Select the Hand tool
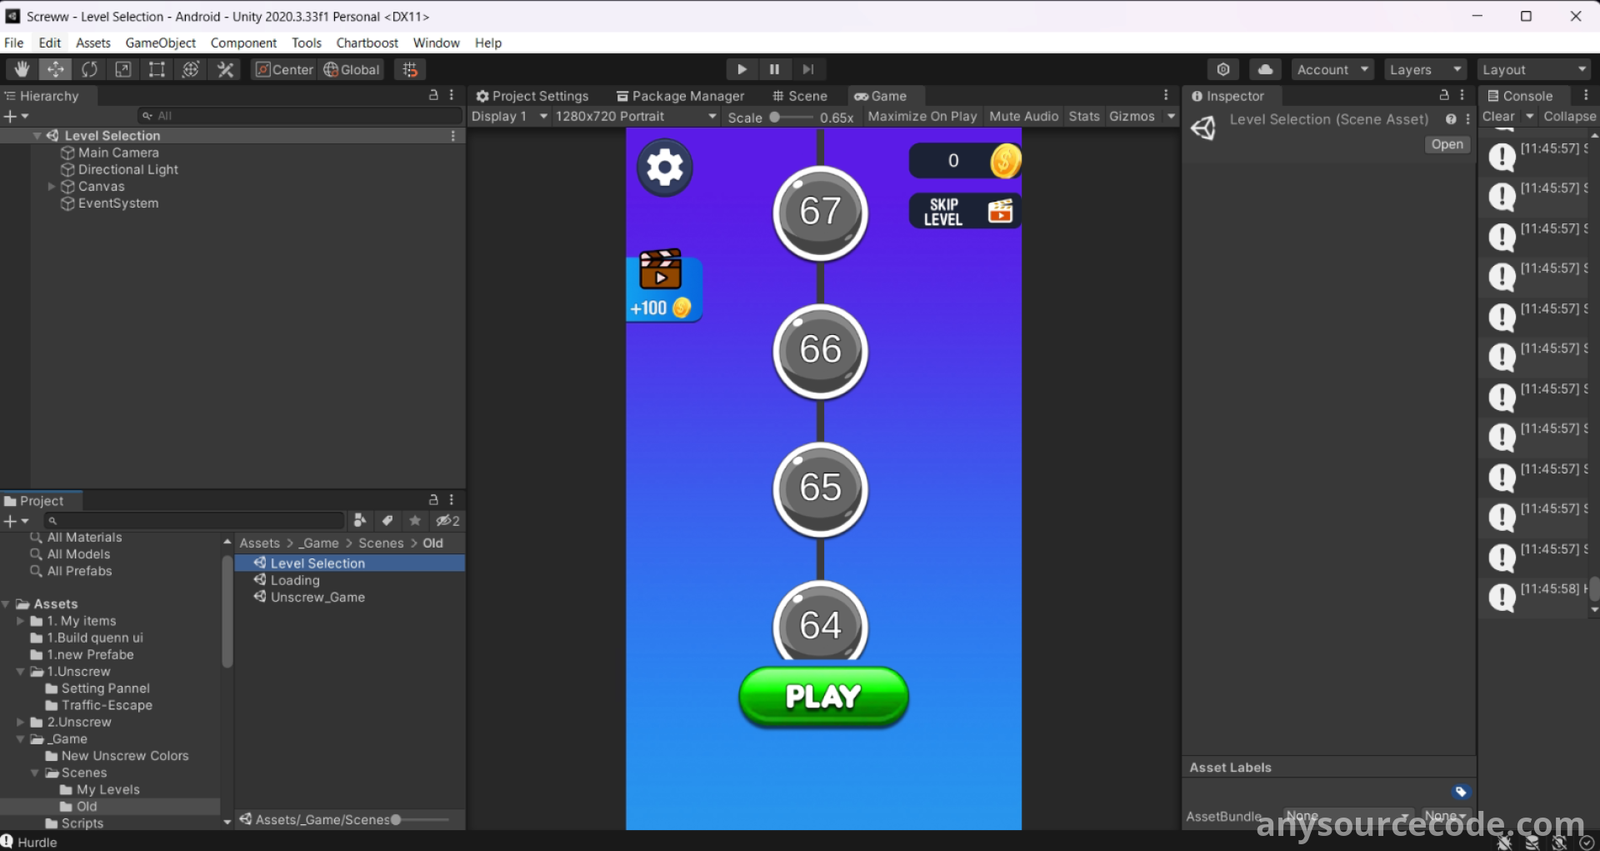The height and width of the screenshot is (851, 1600). click(x=21, y=69)
